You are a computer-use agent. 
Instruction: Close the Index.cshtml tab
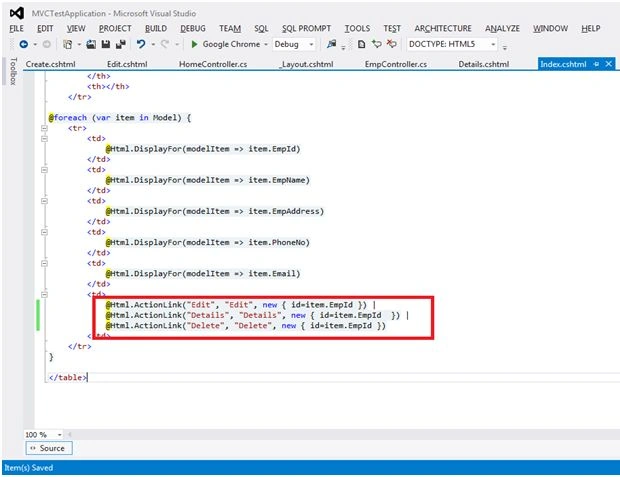[x=609, y=64]
